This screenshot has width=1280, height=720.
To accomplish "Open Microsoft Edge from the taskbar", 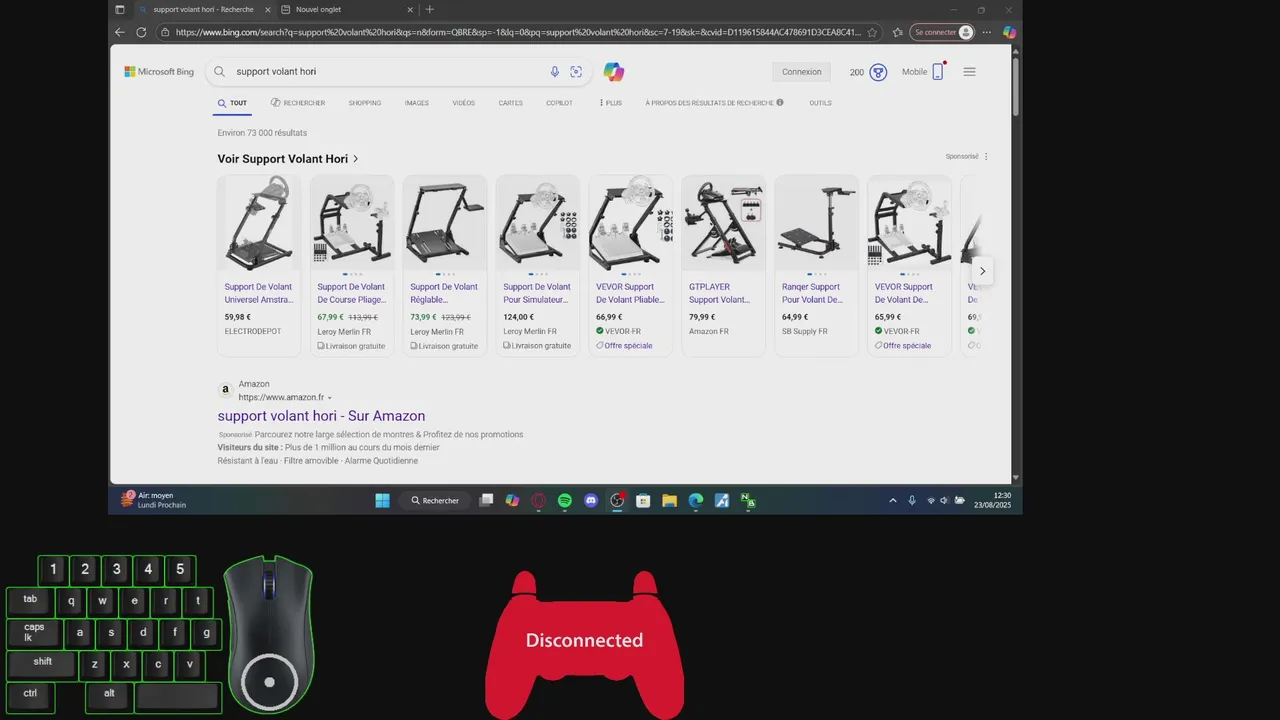I will (x=696, y=500).
